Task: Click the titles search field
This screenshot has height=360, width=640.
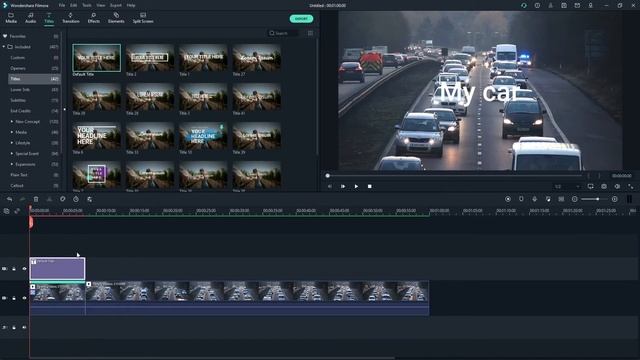Action: click(284, 33)
